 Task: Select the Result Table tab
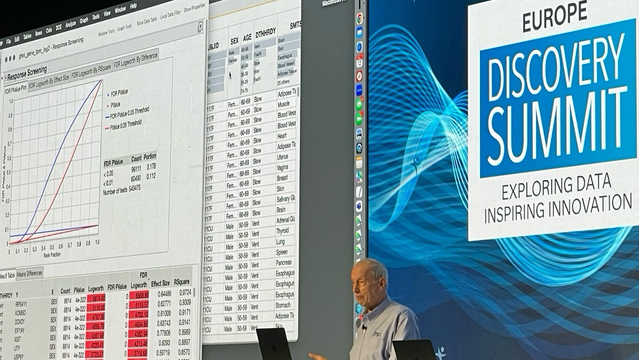click(7, 276)
